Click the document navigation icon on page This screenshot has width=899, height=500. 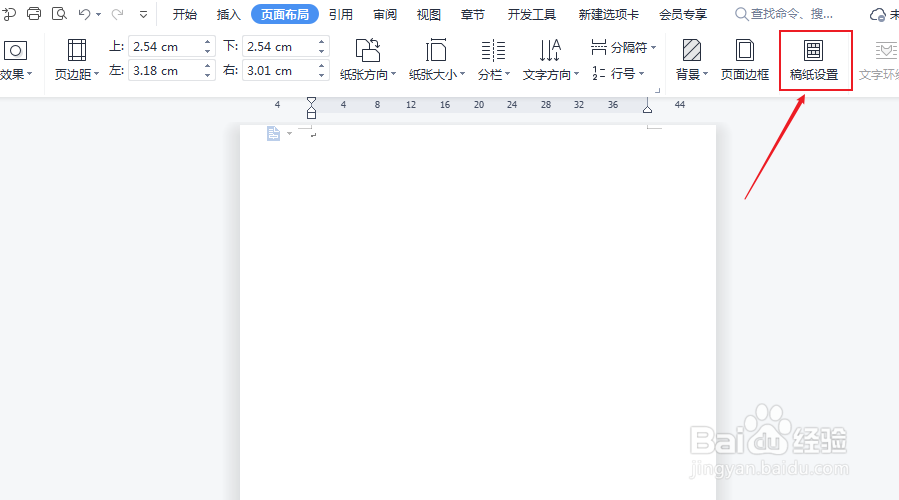(x=273, y=133)
